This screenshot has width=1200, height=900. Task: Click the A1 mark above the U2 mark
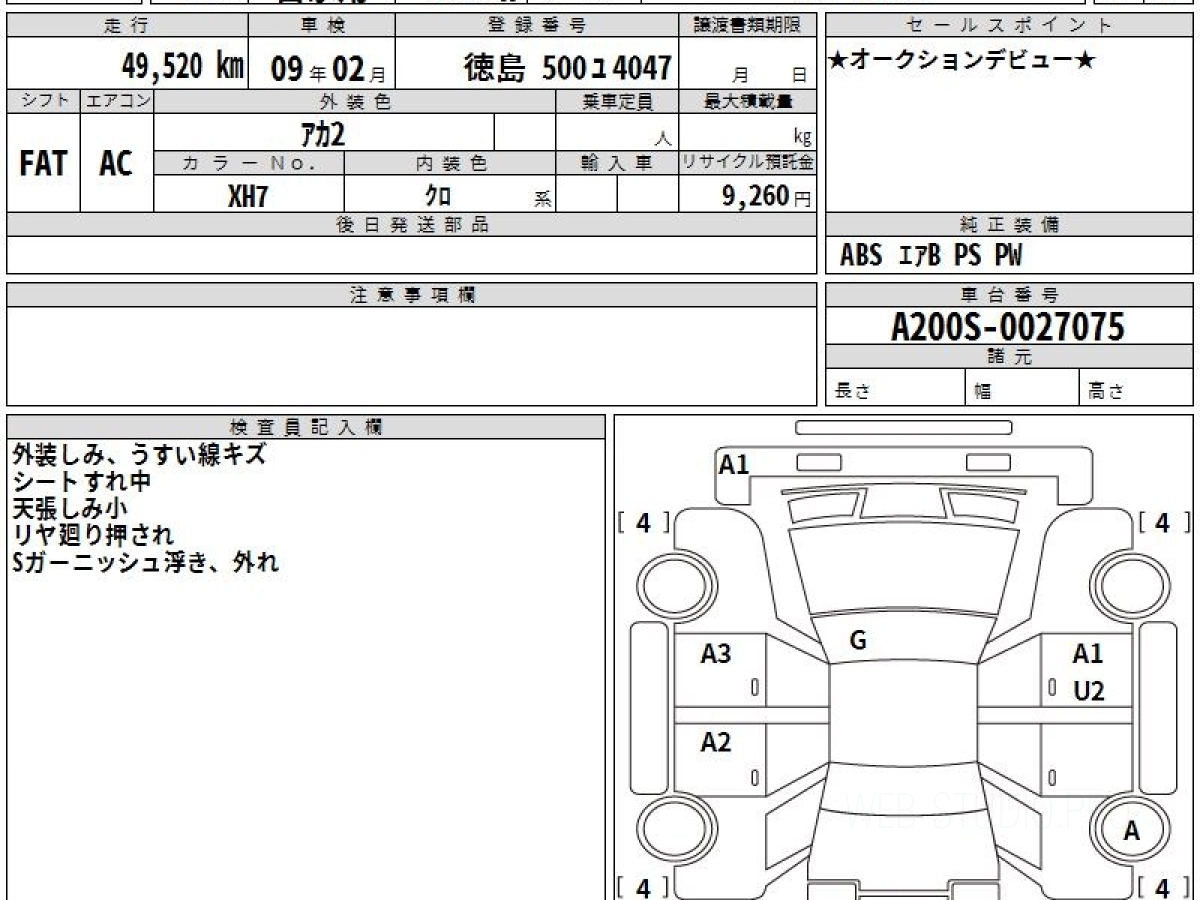[1087, 654]
